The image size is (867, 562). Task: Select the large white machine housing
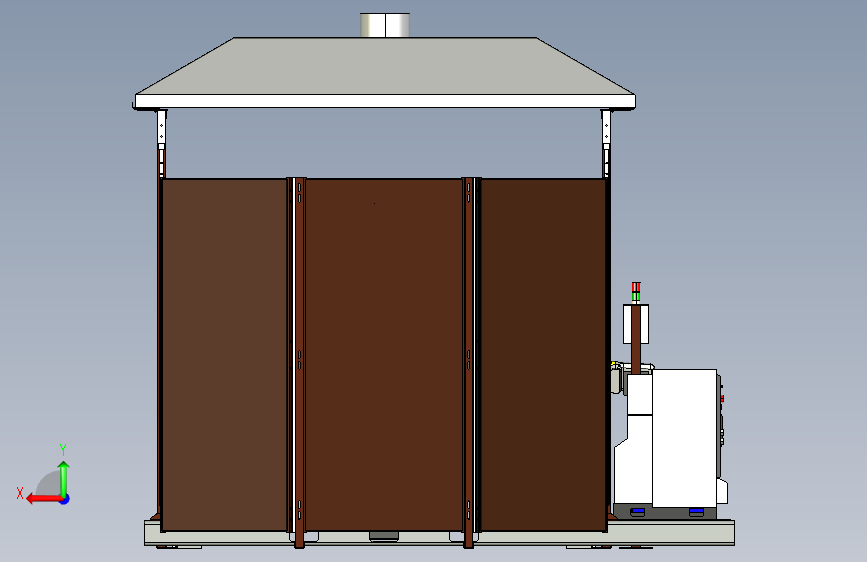pos(685,438)
